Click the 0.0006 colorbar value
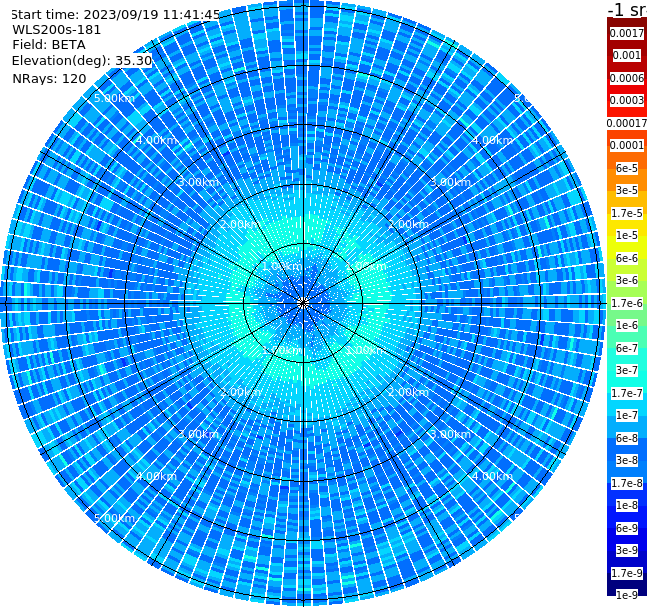 (x=627, y=78)
